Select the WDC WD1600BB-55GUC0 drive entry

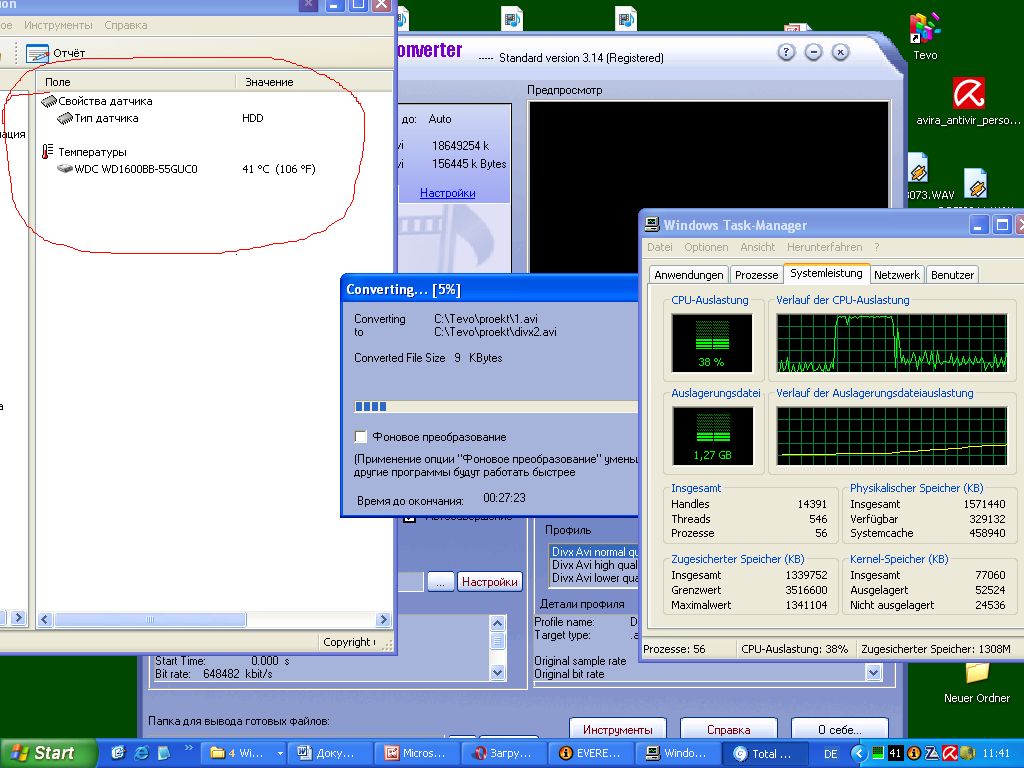click(x=135, y=169)
